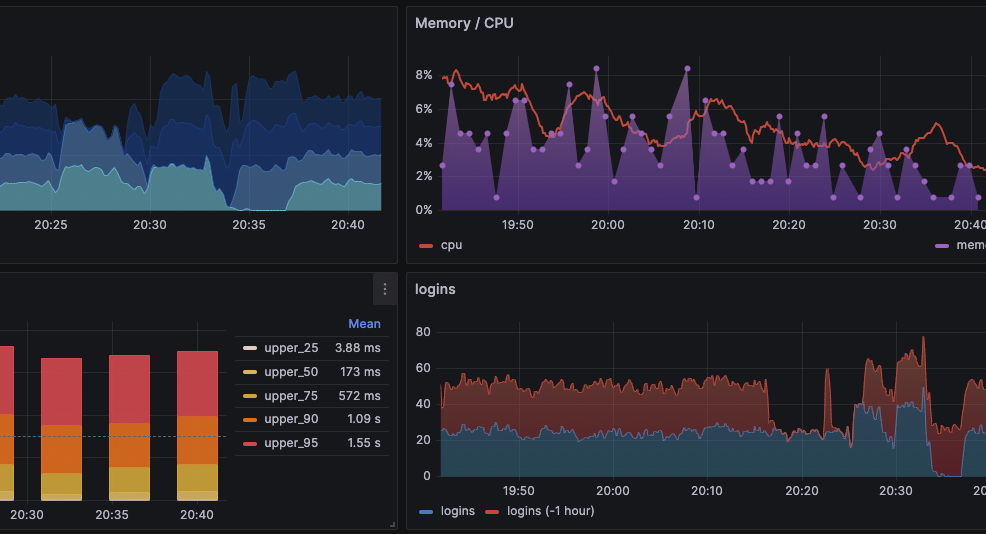Click the upper_95 mean value 1.55 s
Viewport: 986px width, 534px height.
(x=364, y=442)
